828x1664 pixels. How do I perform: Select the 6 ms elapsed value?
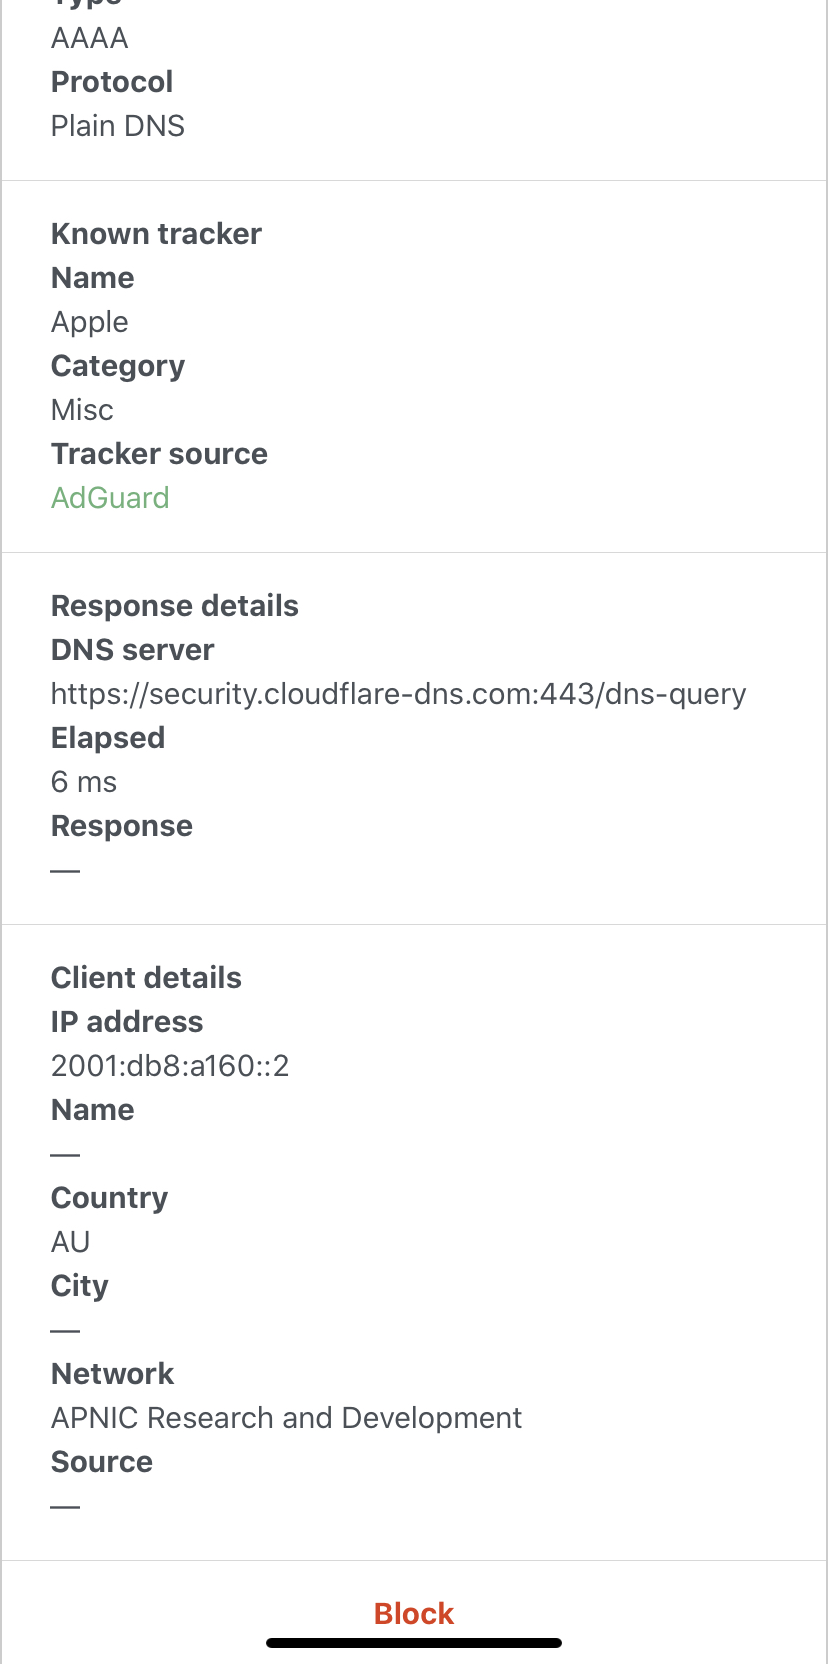(82, 781)
